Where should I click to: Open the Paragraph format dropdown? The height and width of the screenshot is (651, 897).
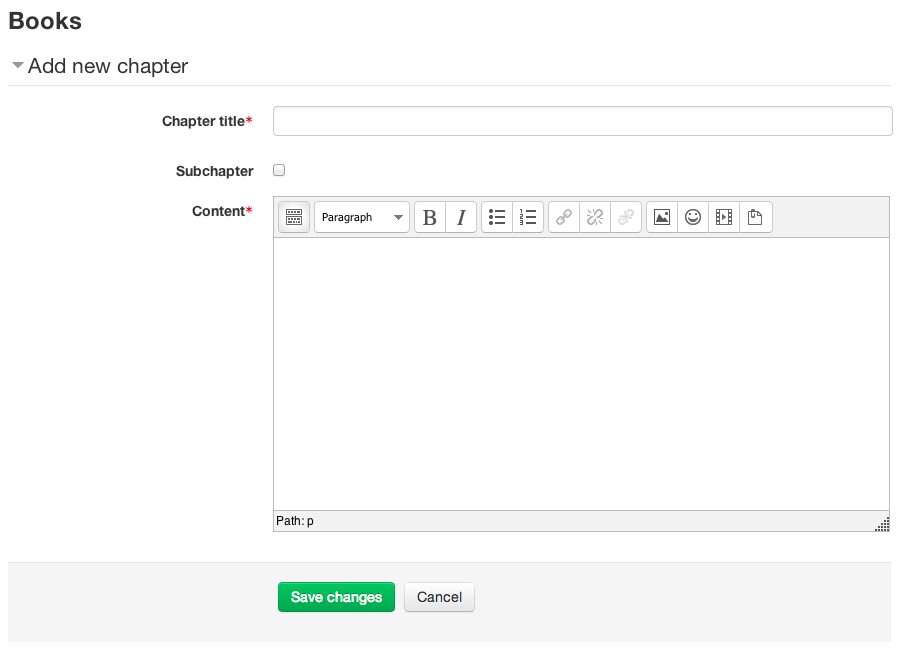(x=362, y=217)
